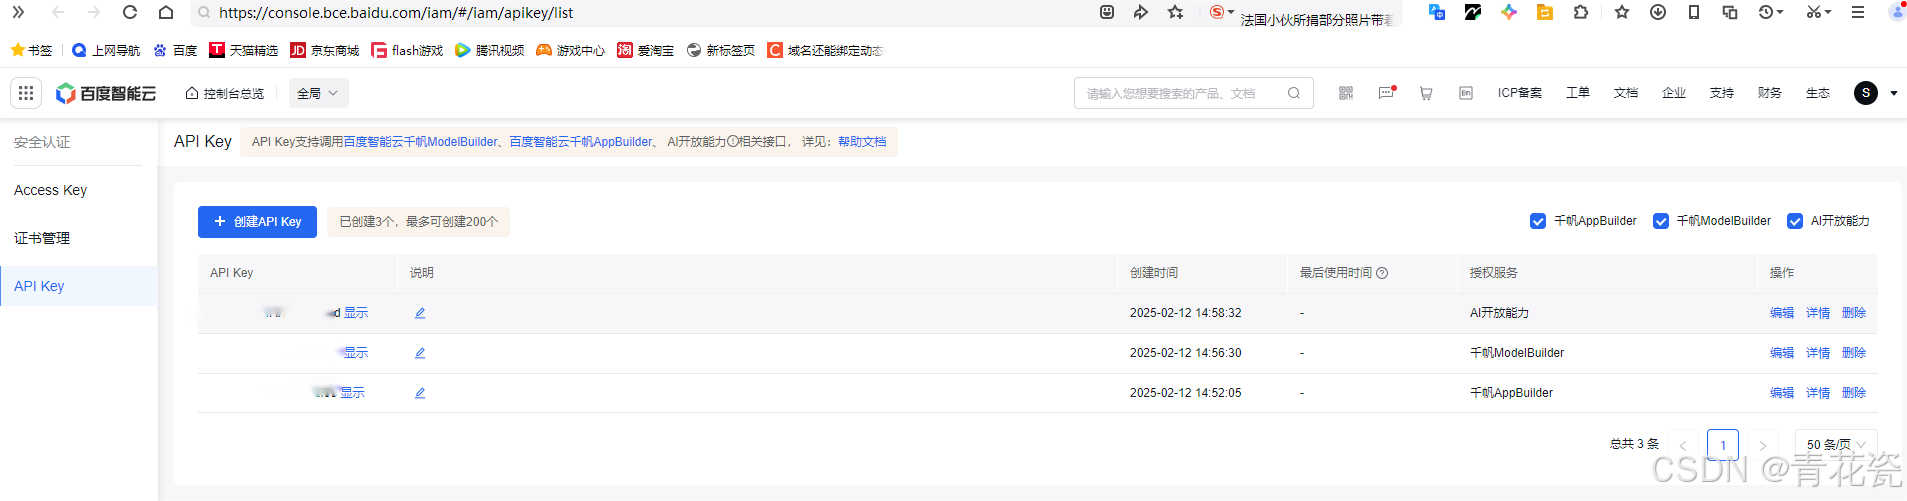This screenshot has height=501, width=1907.
Task: Open 工单 in the top menu
Action: (1578, 93)
